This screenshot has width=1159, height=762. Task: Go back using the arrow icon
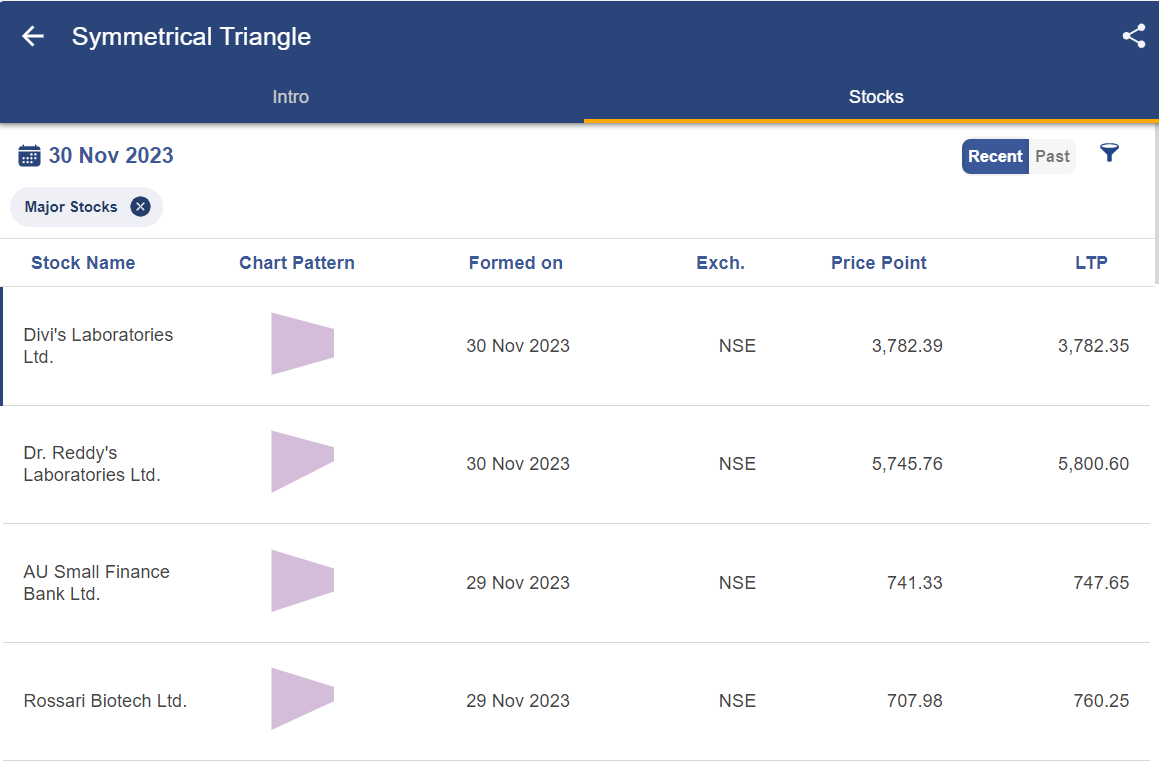pos(33,36)
